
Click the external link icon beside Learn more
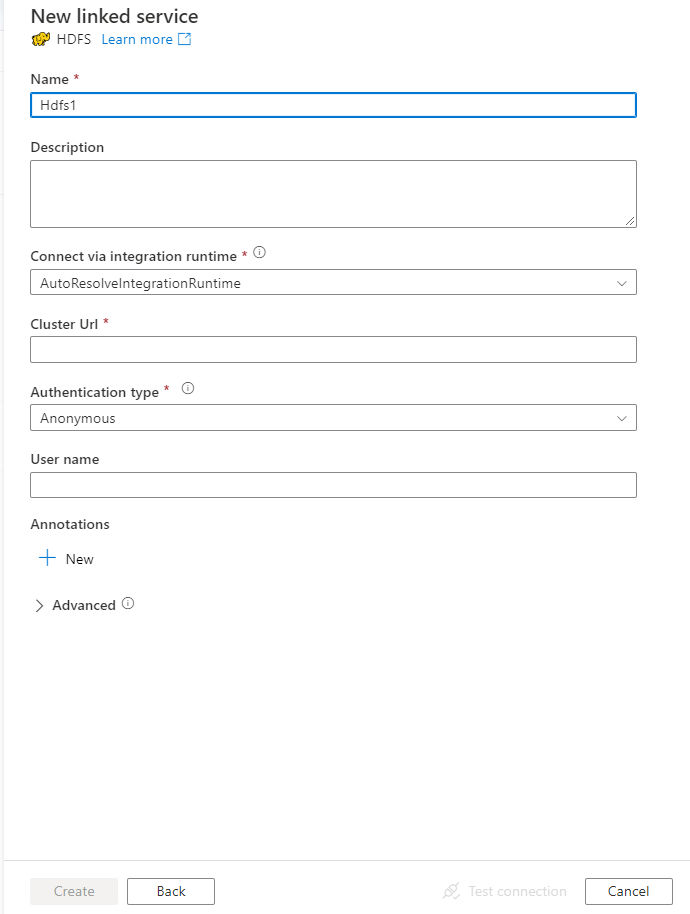tap(183, 39)
